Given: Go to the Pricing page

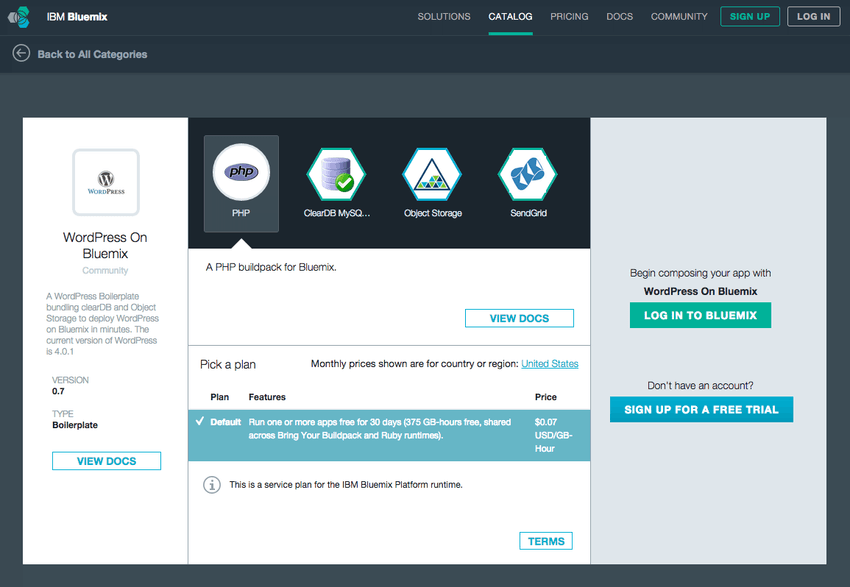Looking at the screenshot, I should pyautogui.click(x=569, y=17).
